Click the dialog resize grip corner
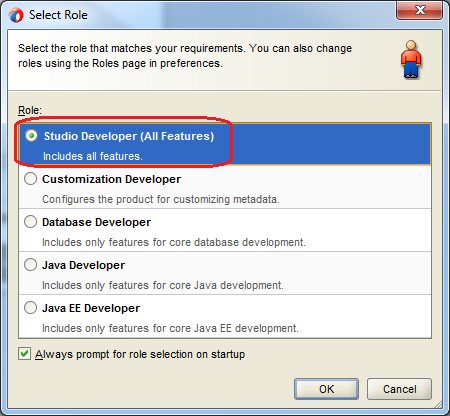The width and height of the screenshot is (450, 416). pos(438,404)
